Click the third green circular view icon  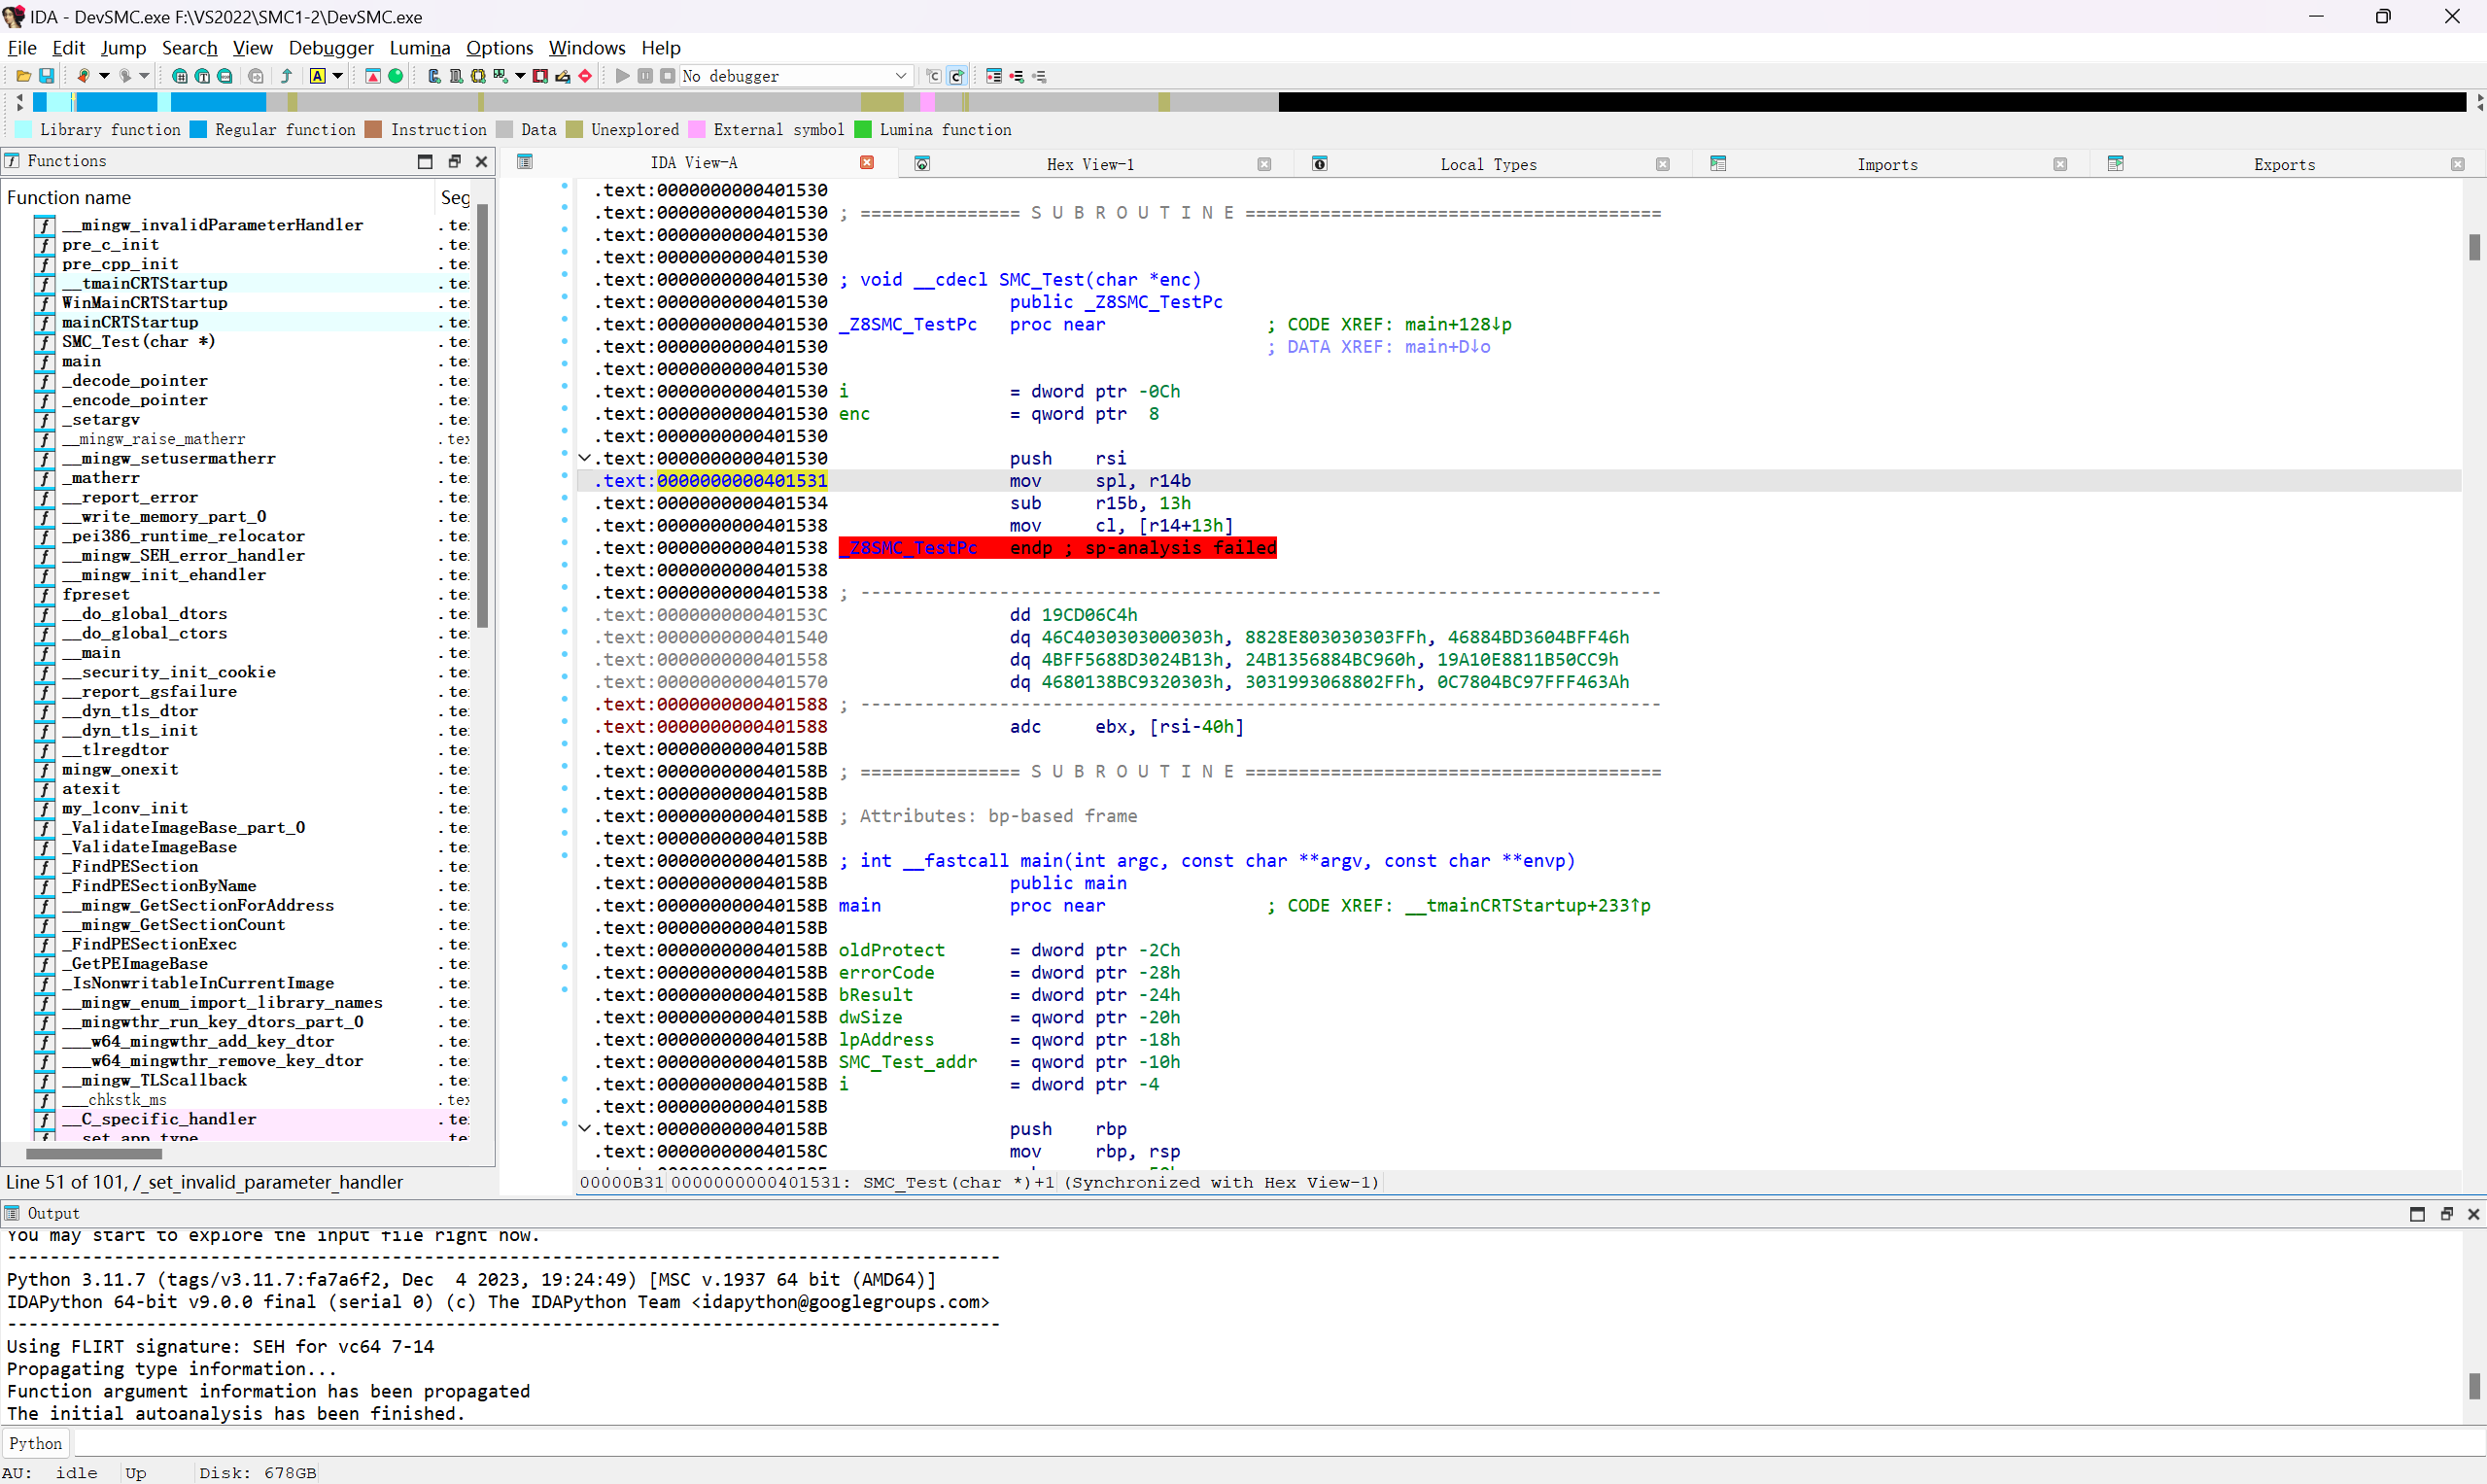point(225,76)
